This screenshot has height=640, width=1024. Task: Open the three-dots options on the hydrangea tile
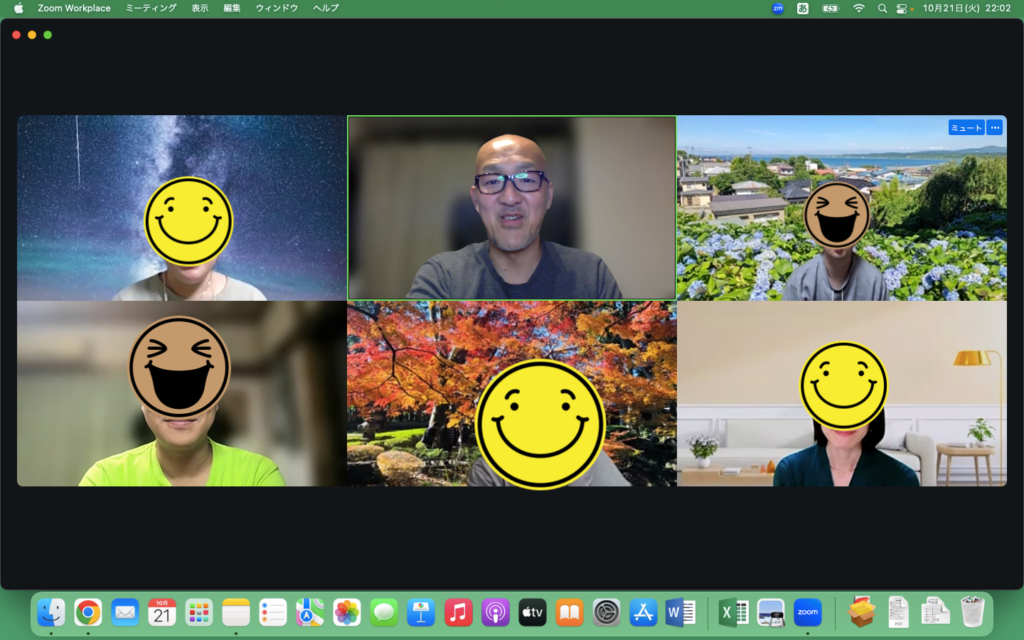click(x=994, y=128)
